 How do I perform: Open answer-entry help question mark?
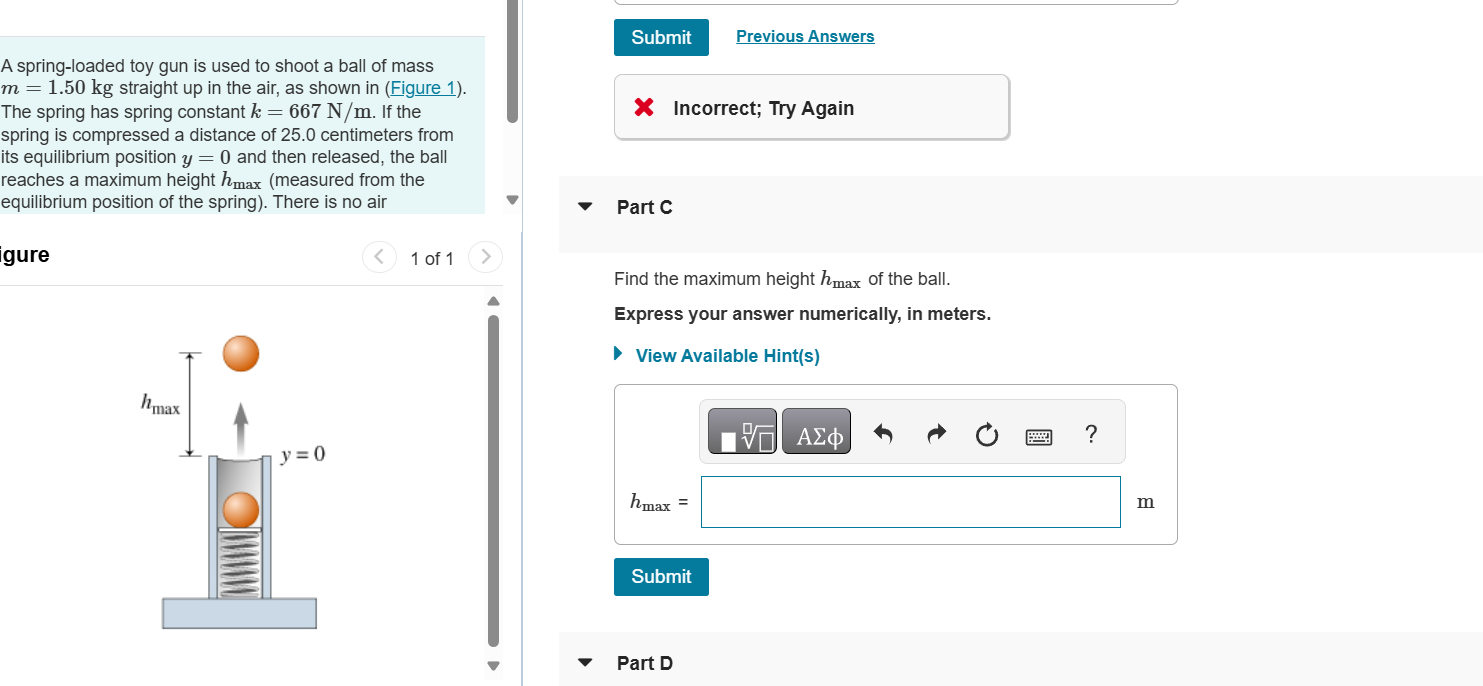[x=1091, y=434]
